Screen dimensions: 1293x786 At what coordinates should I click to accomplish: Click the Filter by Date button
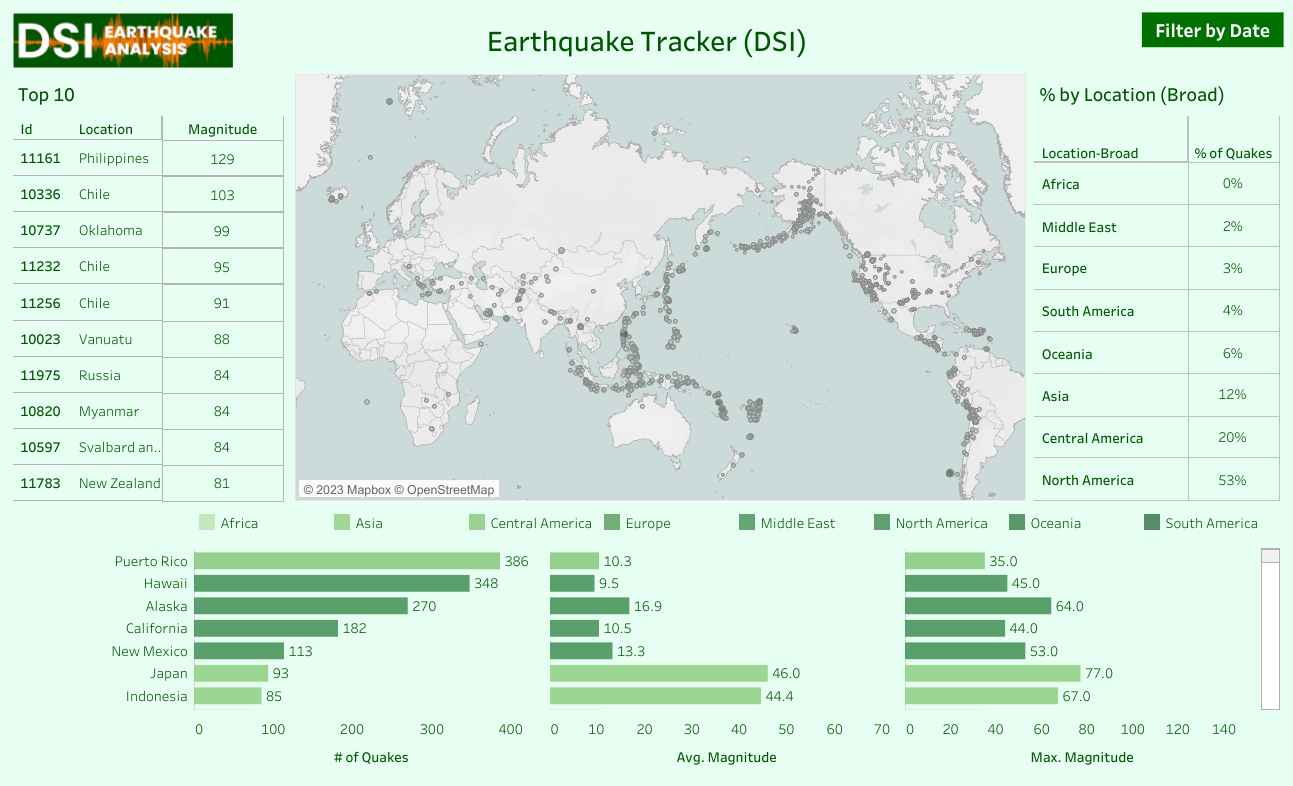(x=1211, y=31)
